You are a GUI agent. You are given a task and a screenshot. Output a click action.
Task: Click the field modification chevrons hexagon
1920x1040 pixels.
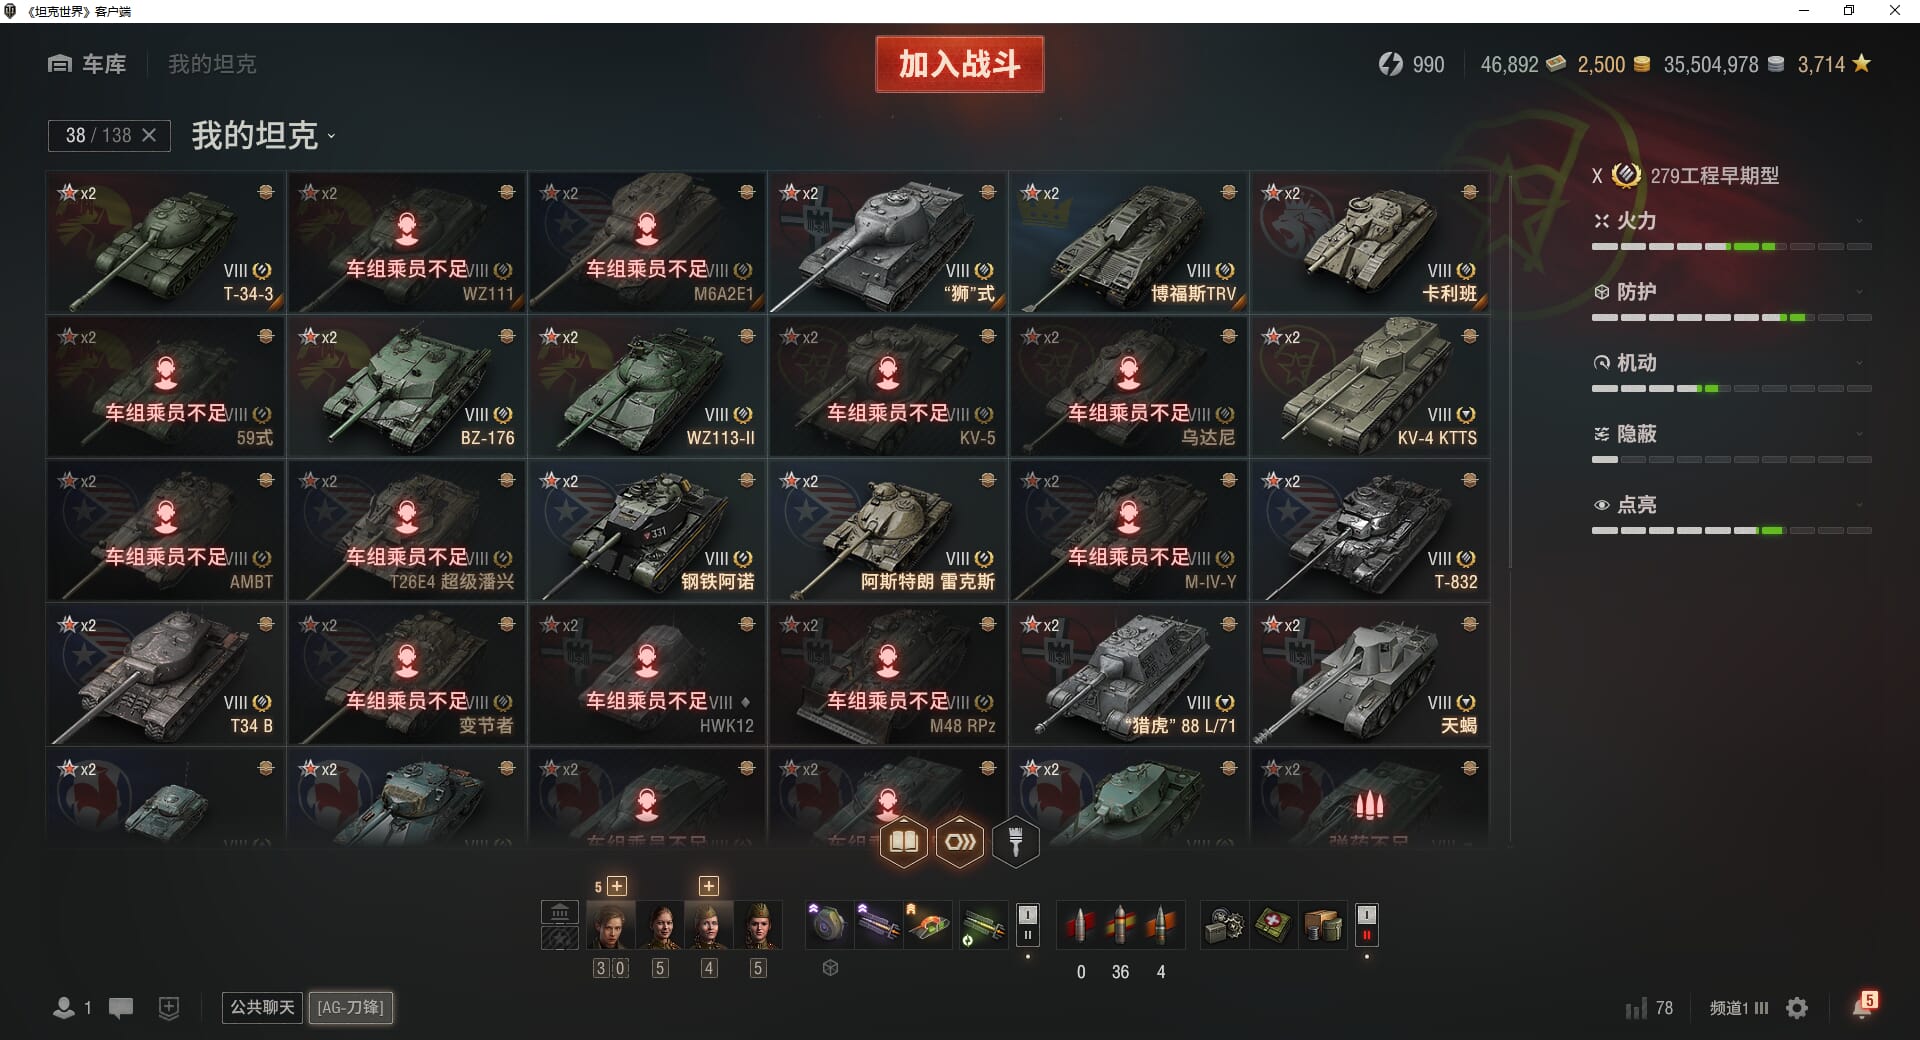pyautogui.click(x=960, y=842)
